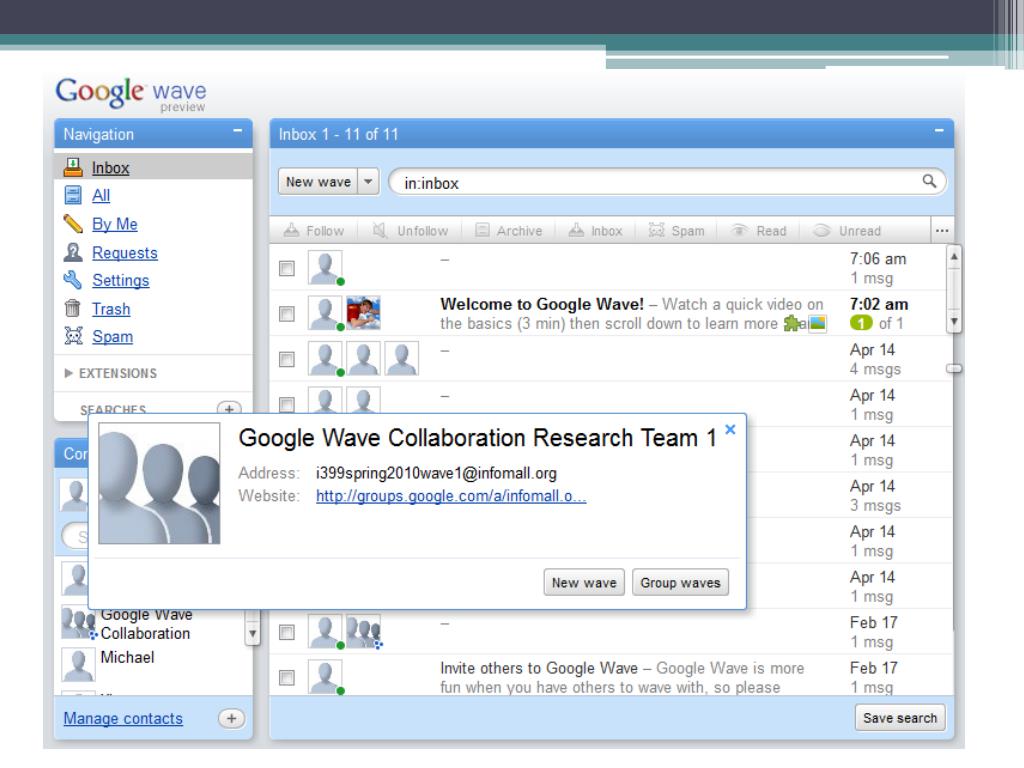Image resolution: width=1024 pixels, height=768 pixels.
Task: Open the groups.google.com website link
Action: click(x=451, y=496)
